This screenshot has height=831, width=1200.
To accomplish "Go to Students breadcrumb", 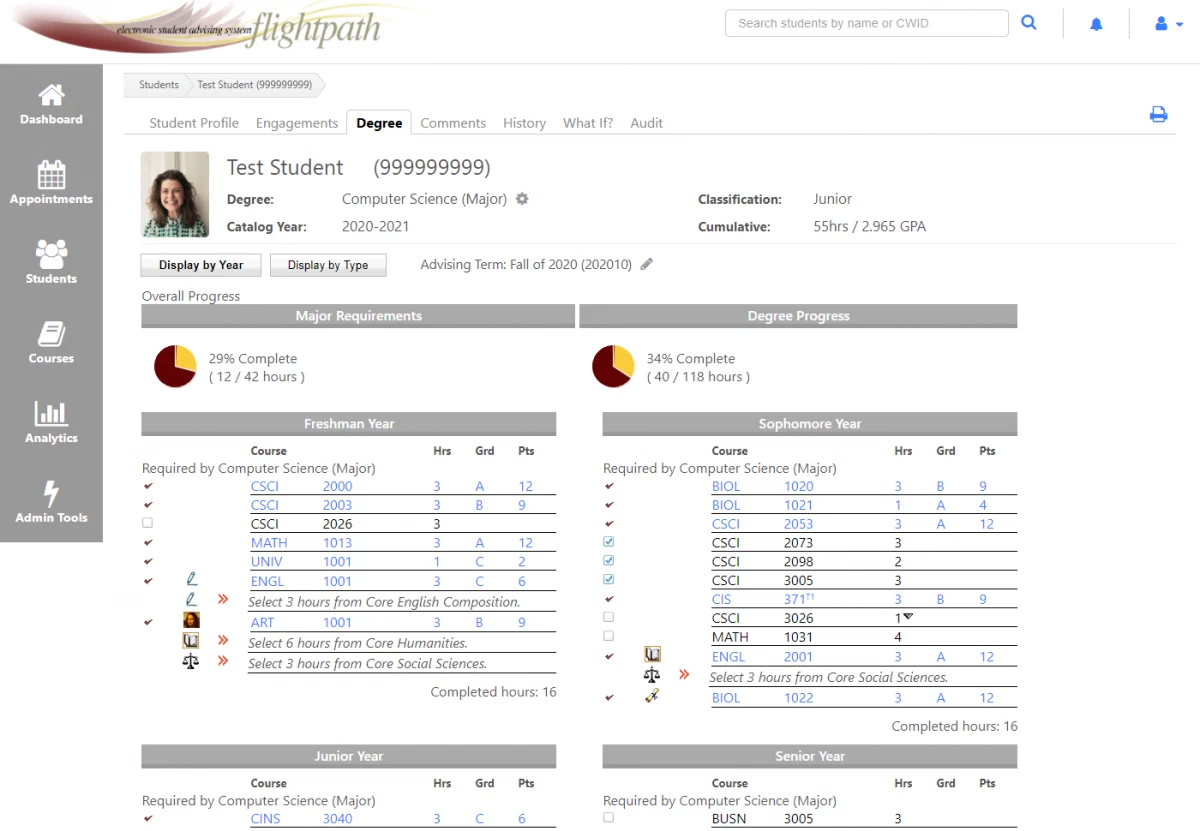I will [158, 85].
